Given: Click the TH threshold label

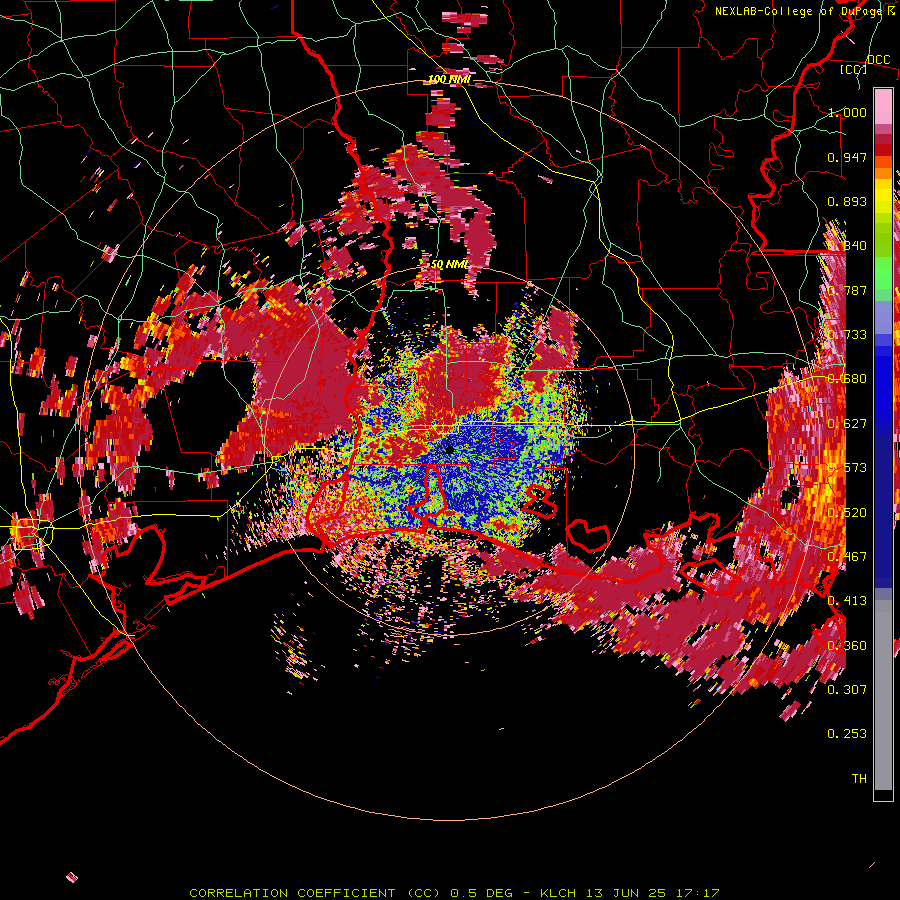Looking at the screenshot, I should click(x=859, y=779).
